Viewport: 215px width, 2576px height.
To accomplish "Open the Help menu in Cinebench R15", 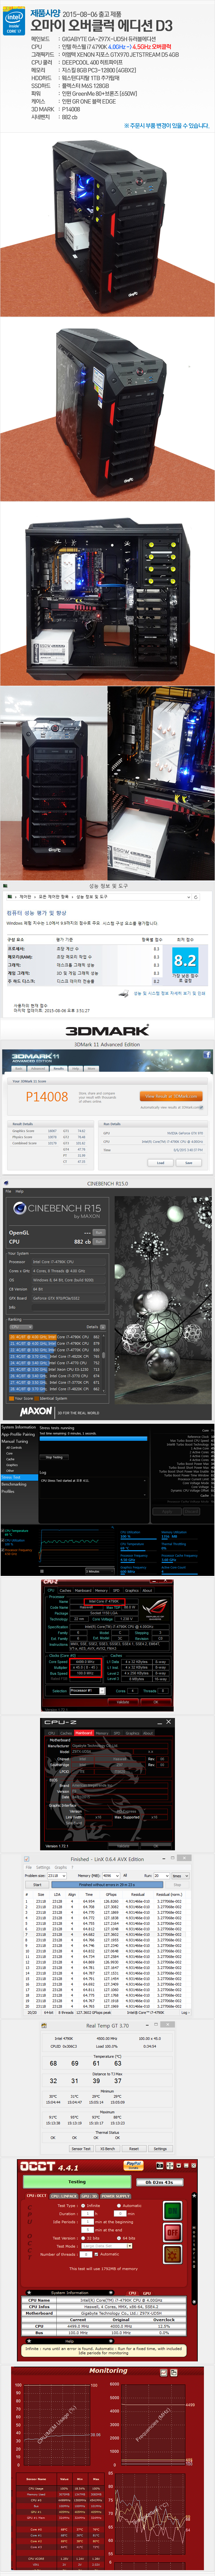I will pyautogui.click(x=20, y=1191).
